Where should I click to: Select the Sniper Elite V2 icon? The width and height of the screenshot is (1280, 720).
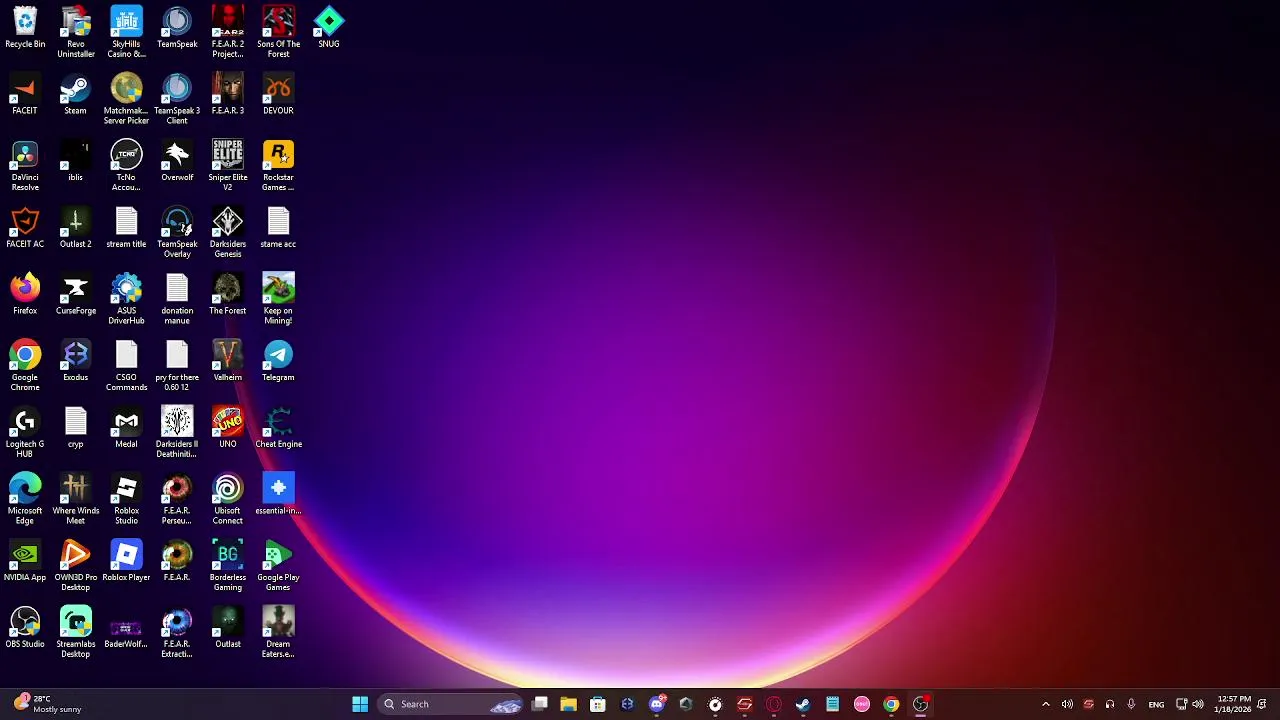pyautogui.click(x=228, y=166)
